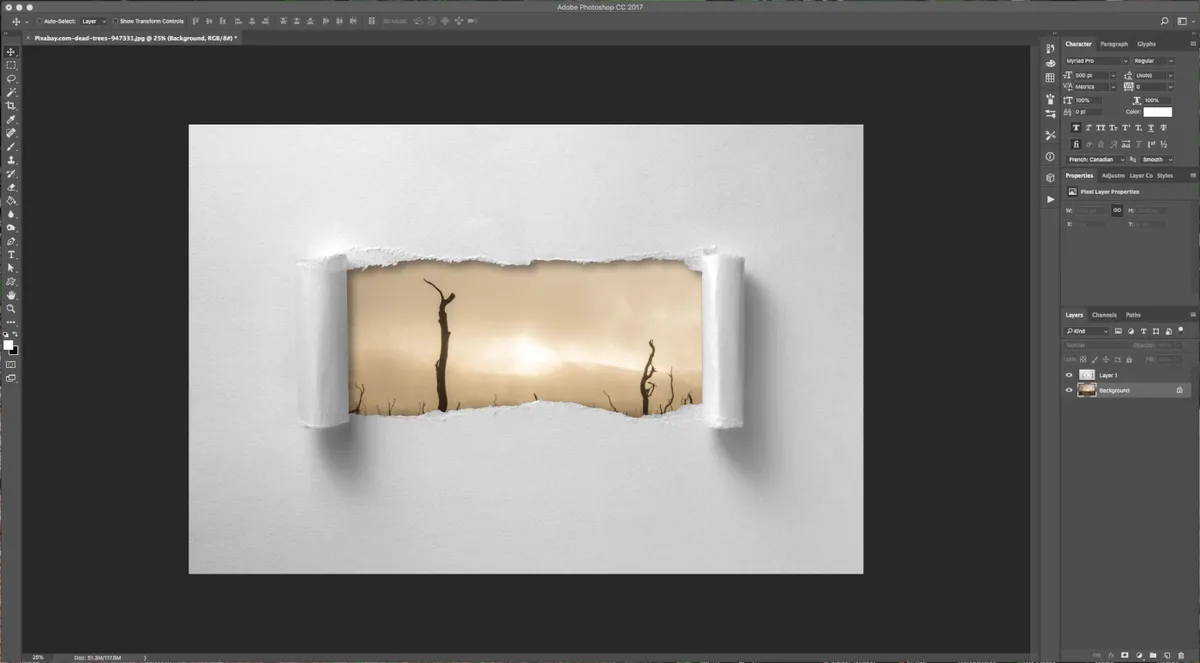Viewport: 1200px width, 663px height.
Task: Open the Myriad Pro font family dropdown
Action: click(x=1097, y=61)
